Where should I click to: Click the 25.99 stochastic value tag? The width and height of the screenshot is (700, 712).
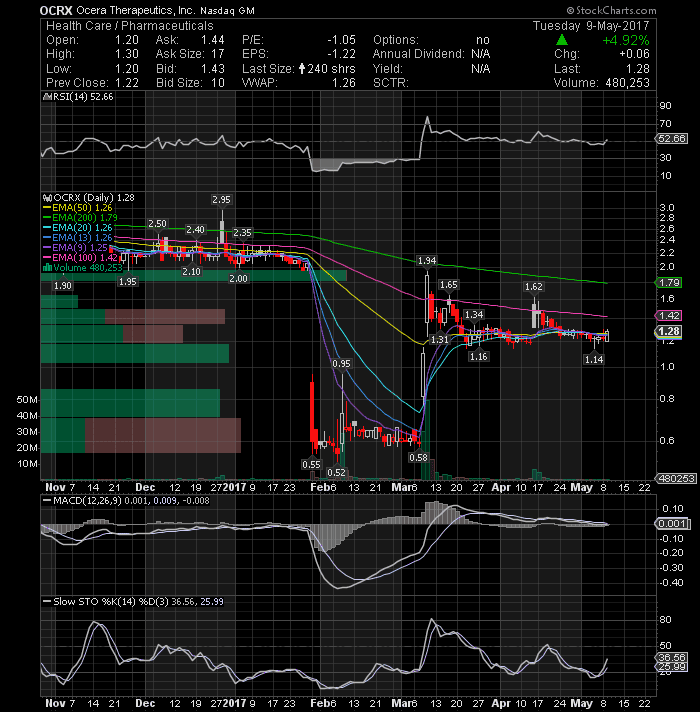point(672,667)
